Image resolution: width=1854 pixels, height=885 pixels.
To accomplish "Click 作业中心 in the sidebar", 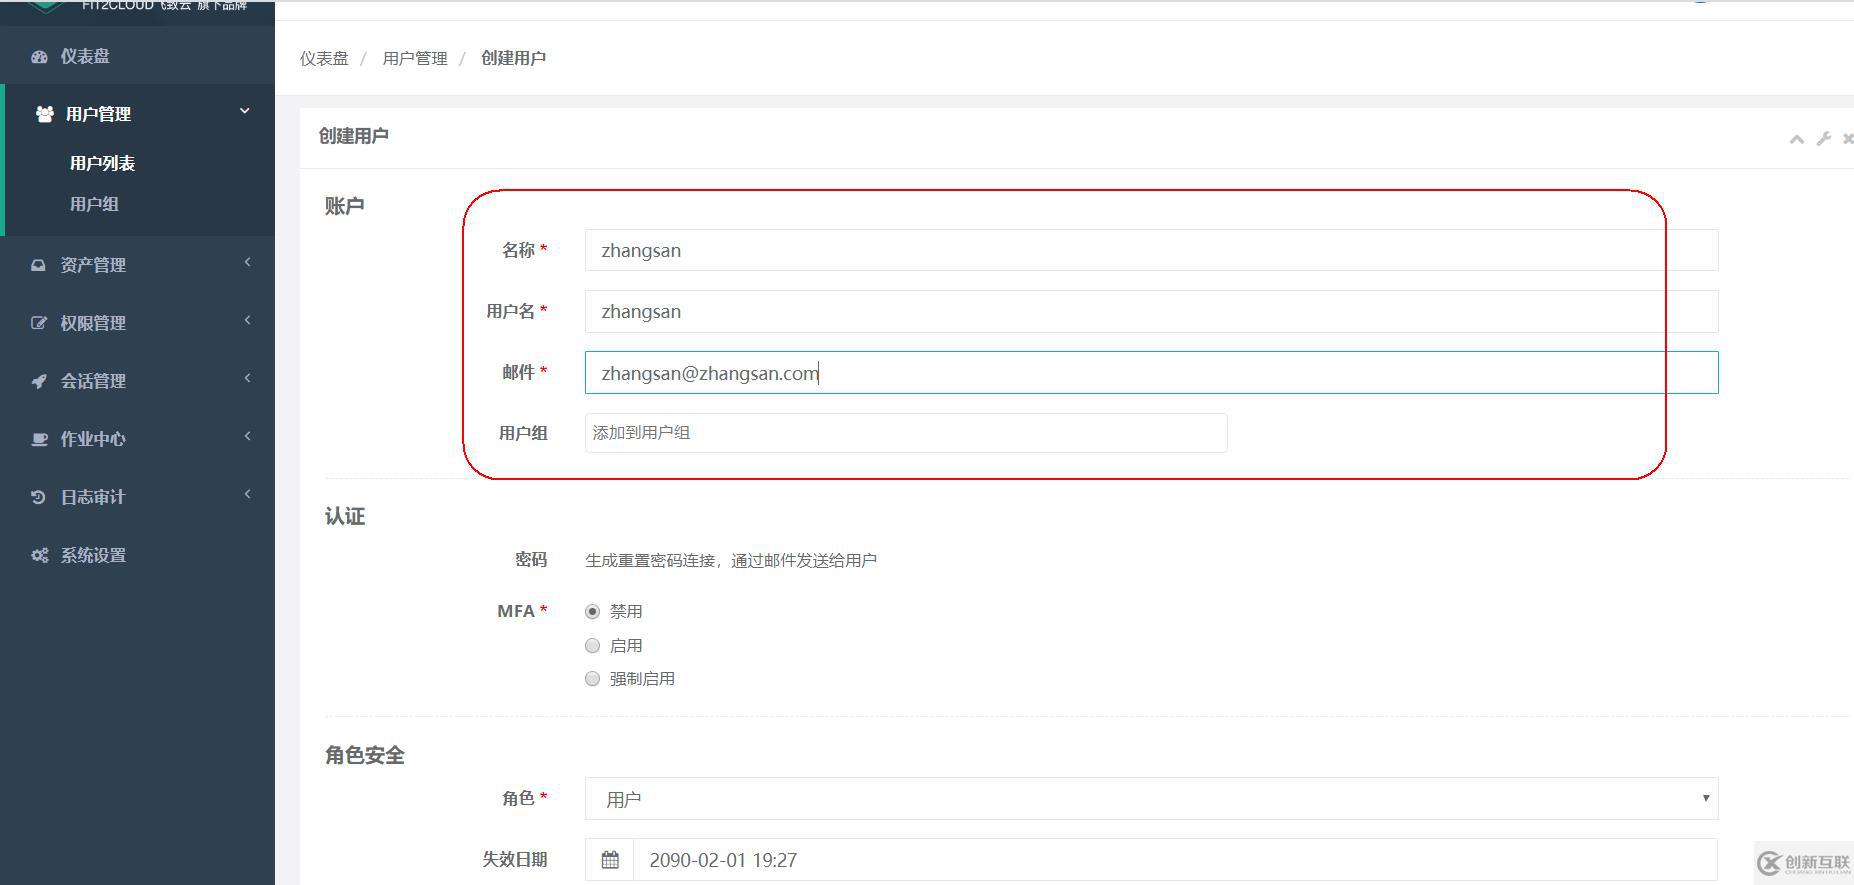I will [93, 439].
